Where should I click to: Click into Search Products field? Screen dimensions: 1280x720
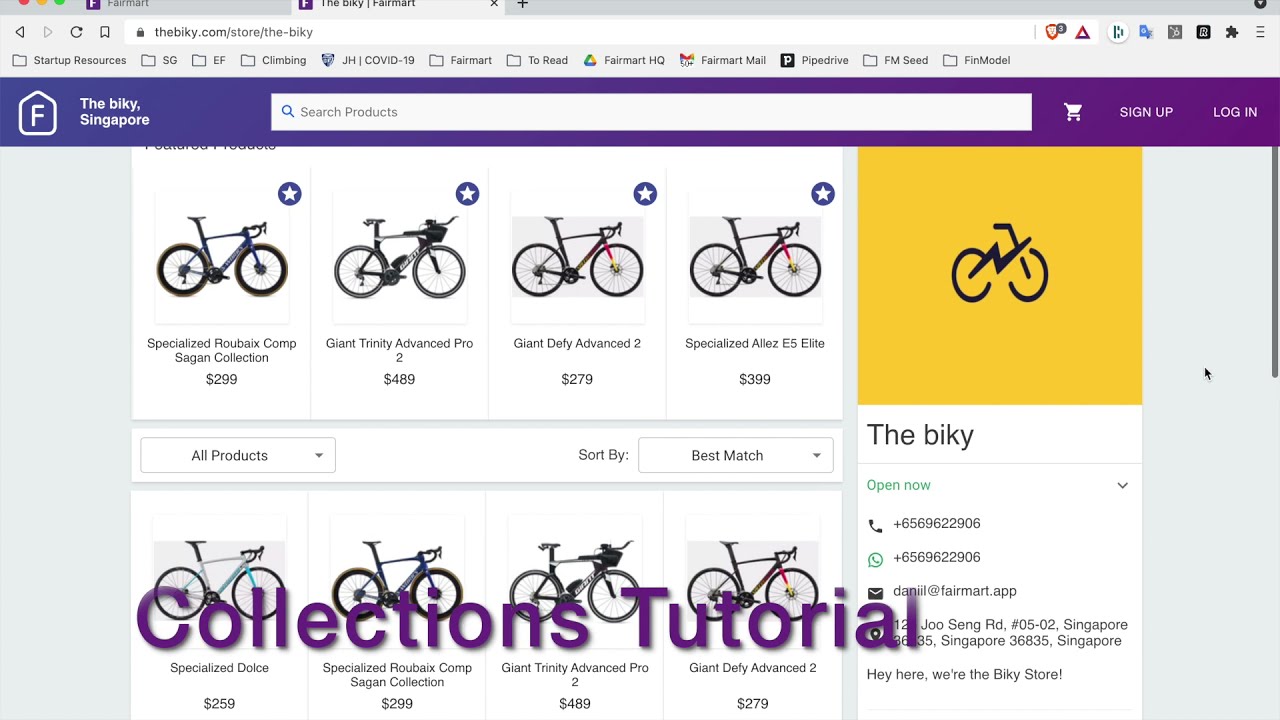pyautogui.click(x=651, y=112)
